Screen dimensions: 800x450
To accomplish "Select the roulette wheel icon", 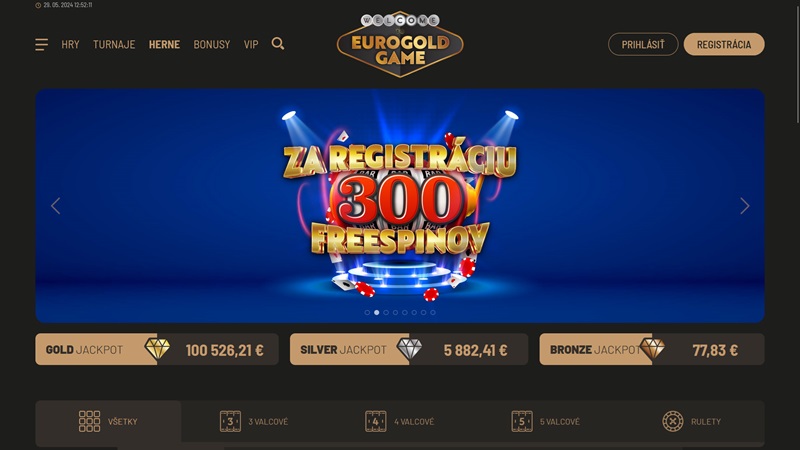I will tap(672, 421).
